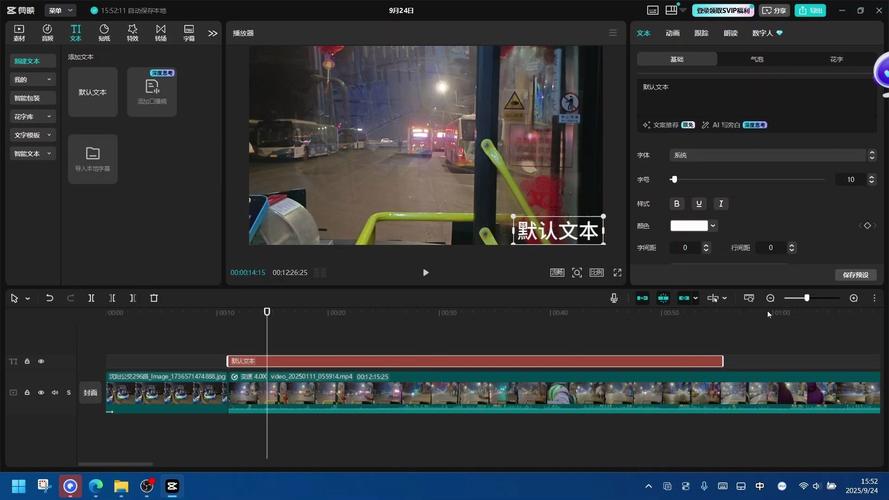Click the 保存预设 button
The image size is (889, 500).
click(x=855, y=275)
